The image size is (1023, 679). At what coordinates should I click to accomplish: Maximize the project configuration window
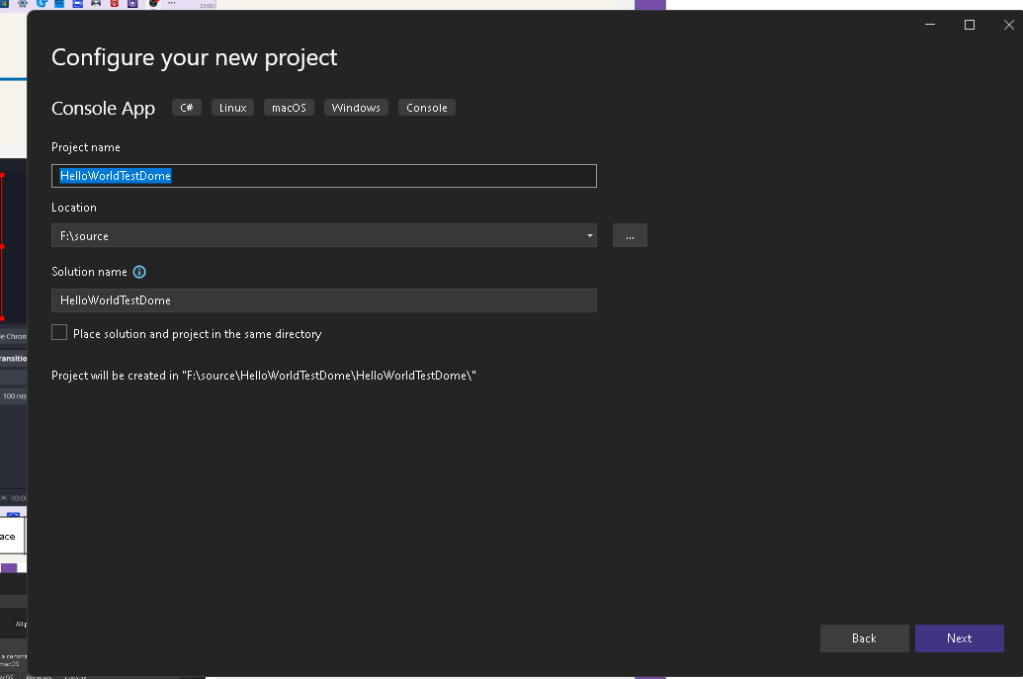[970, 25]
